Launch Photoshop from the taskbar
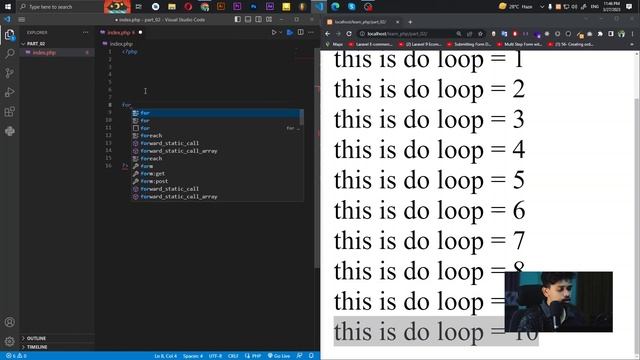 253,7
